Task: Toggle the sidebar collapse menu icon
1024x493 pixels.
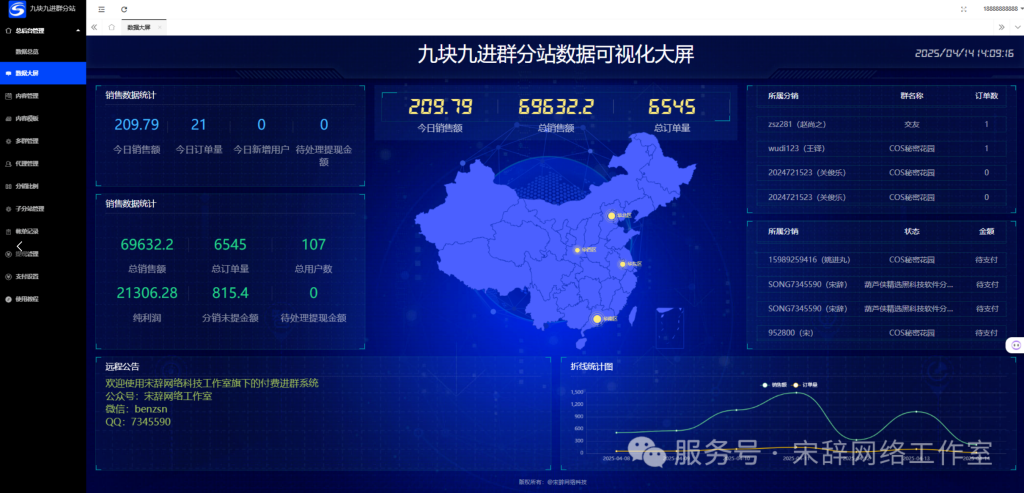Action: [x=101, y=9]
